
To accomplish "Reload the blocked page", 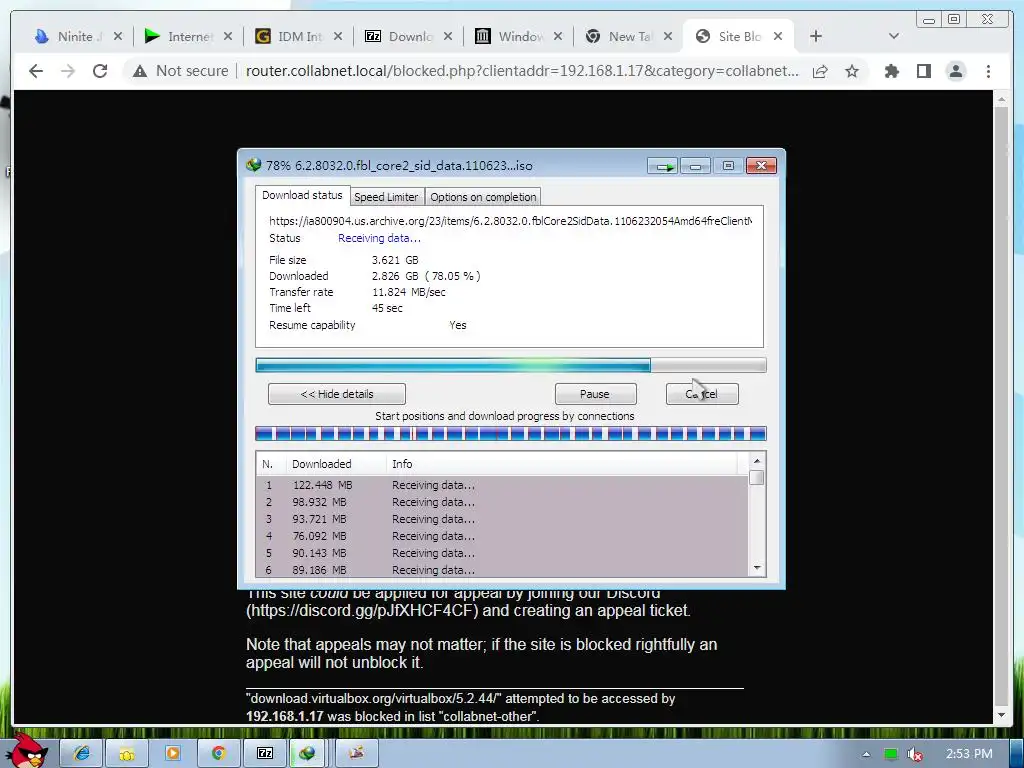I will [100, 71].
